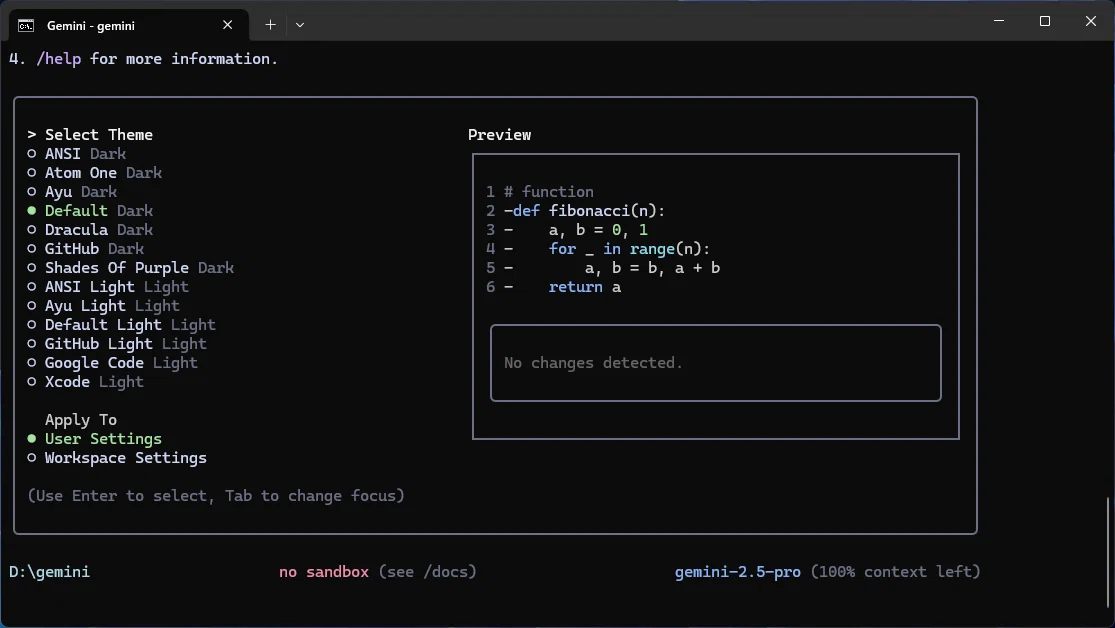Click the '# function' comment line
The image size is (1115, 628).
[548, 192]
